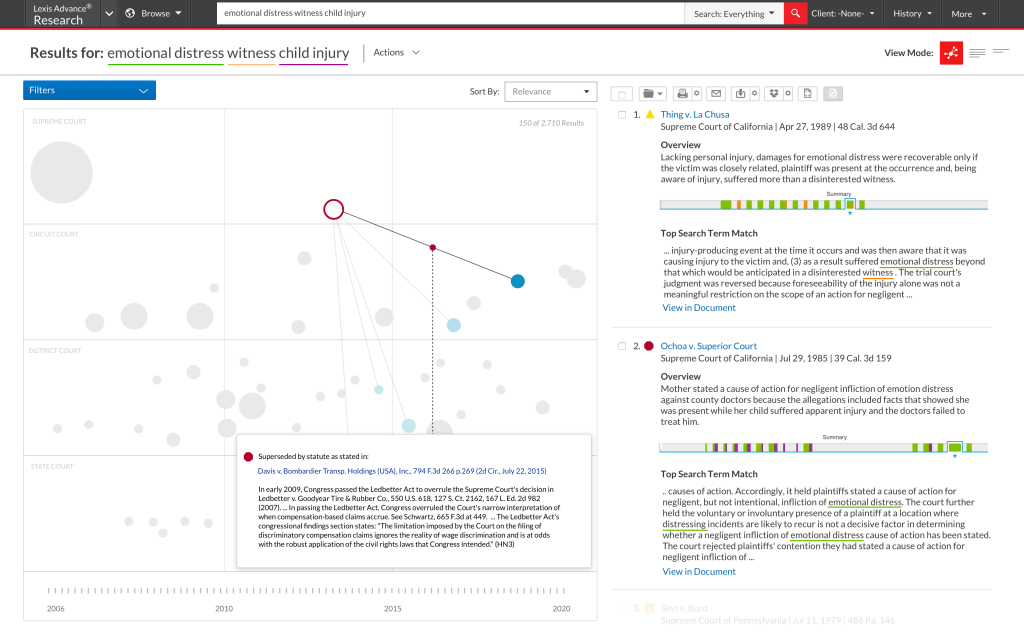The image size is (1024, 640).
Task: Click red signal dot beside Ochoa v. Superior Court
Action: click(648, 346)
